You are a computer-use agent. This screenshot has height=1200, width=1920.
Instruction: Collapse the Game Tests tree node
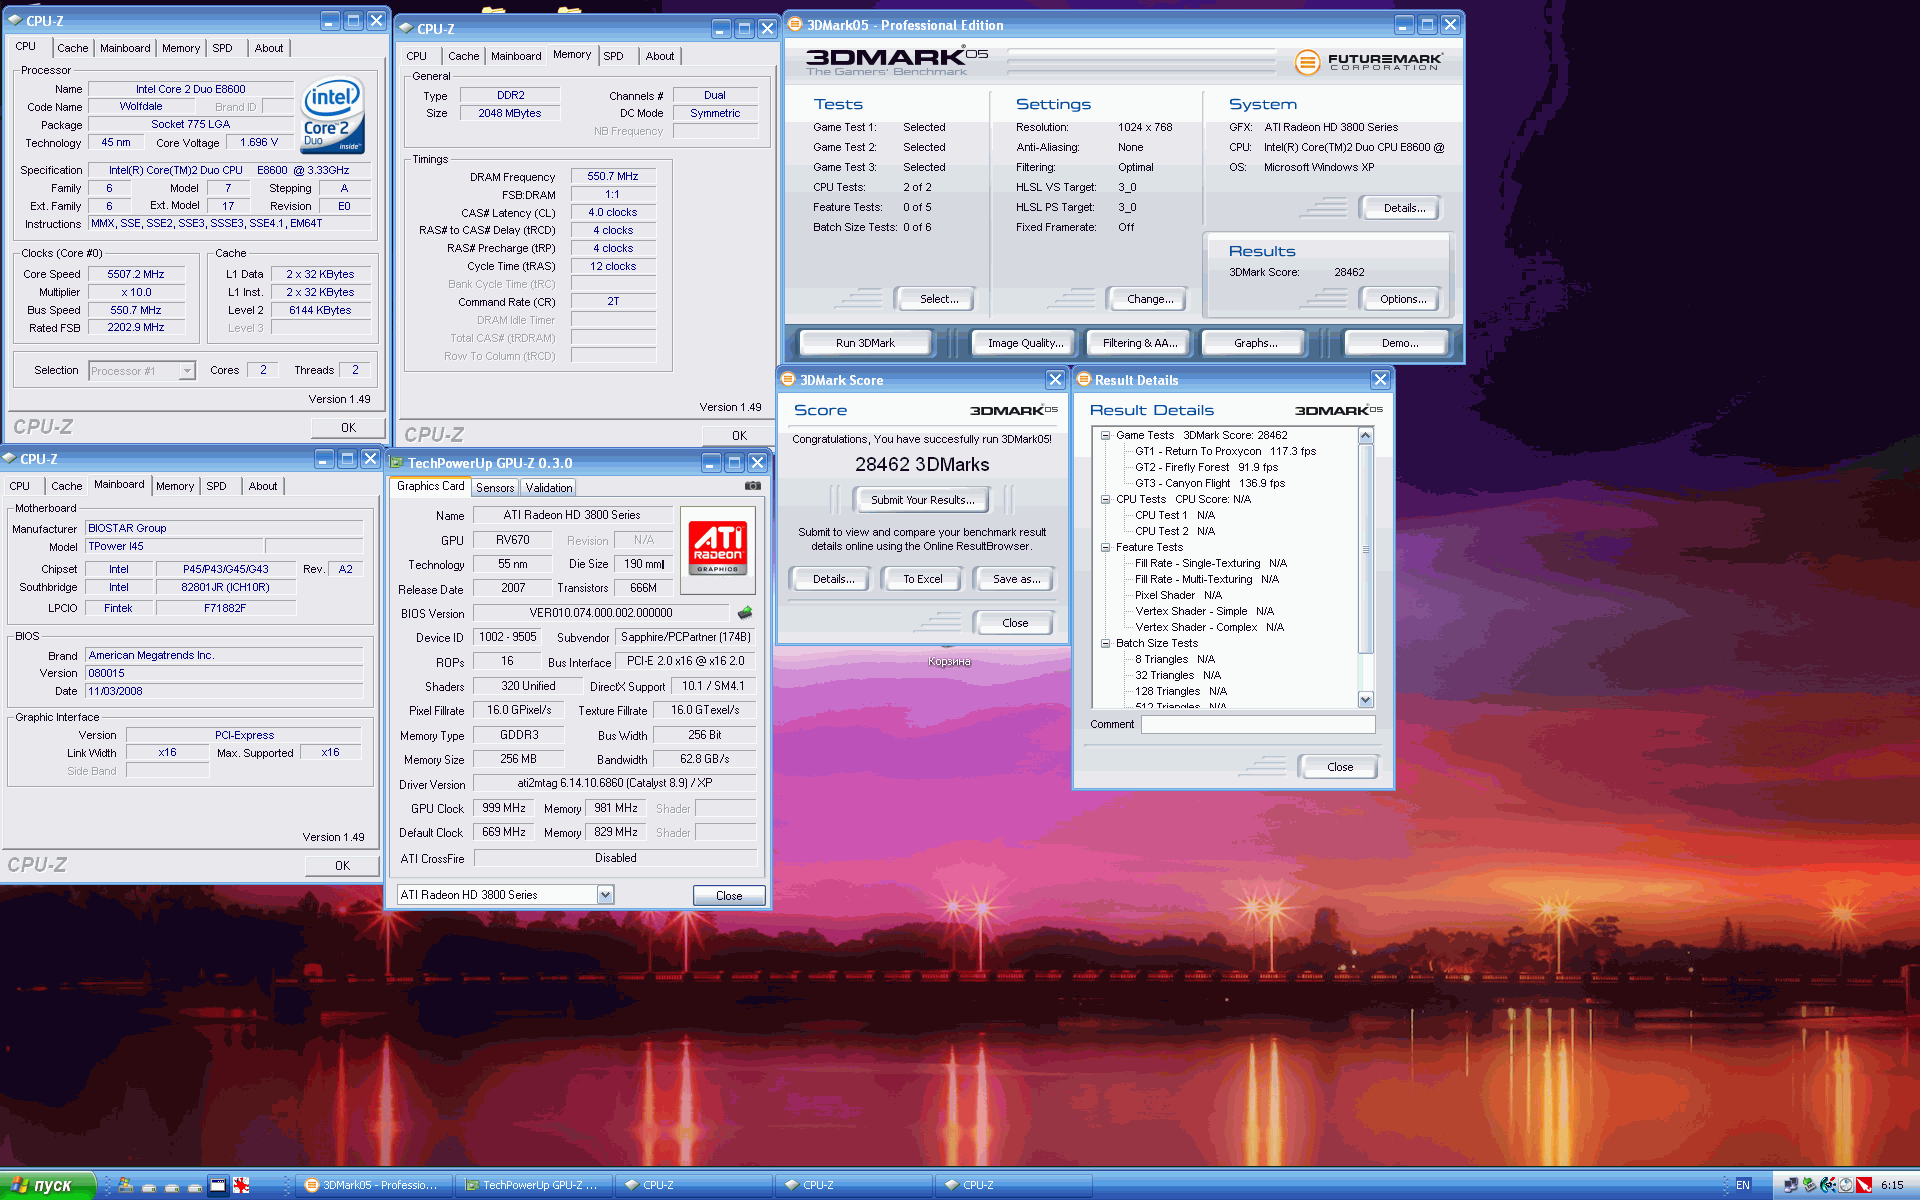point(1105,435)
